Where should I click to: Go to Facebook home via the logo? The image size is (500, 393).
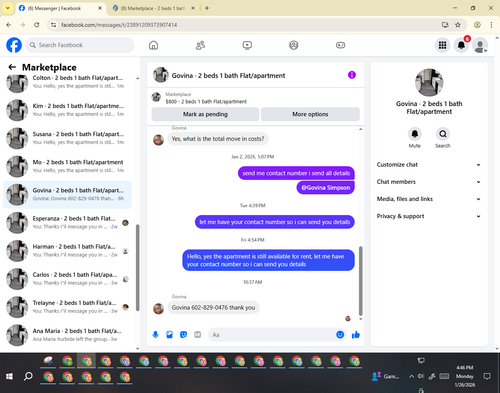(14, 45)
